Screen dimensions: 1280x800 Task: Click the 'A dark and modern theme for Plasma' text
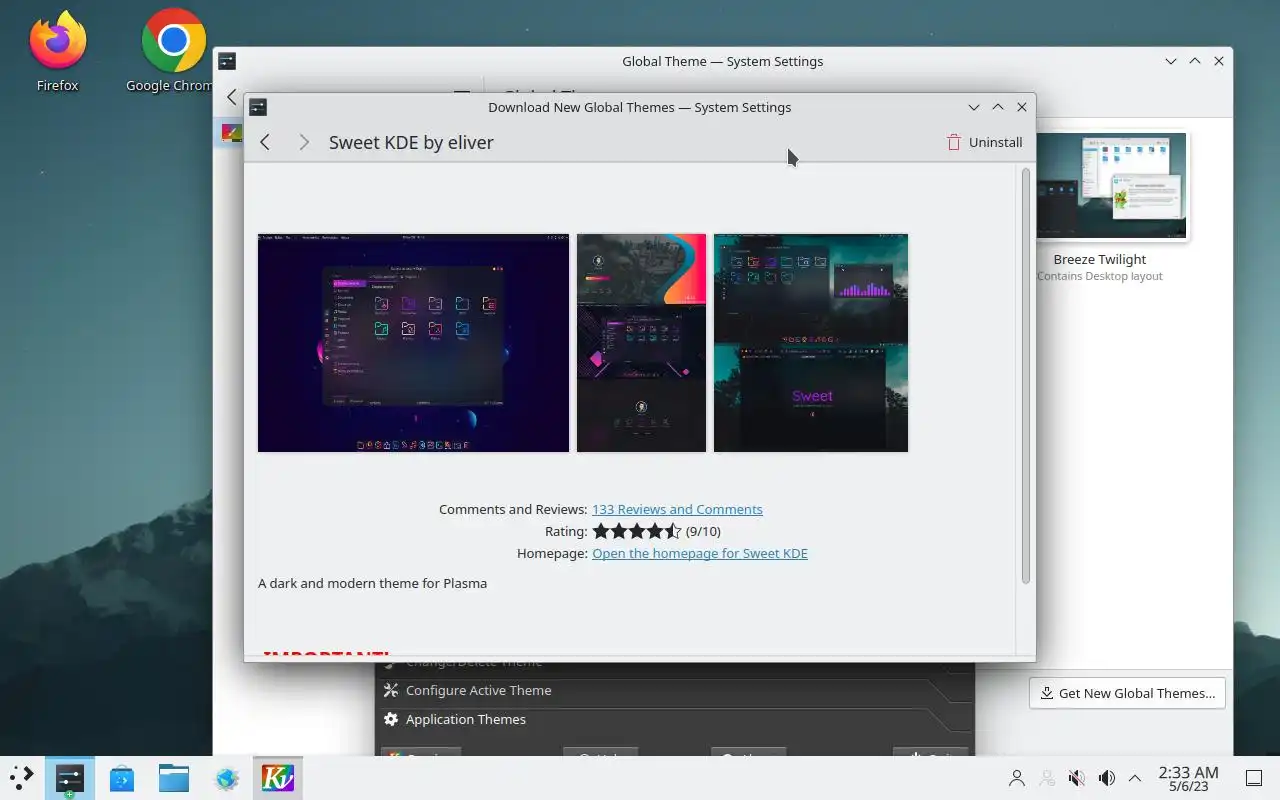[373, 583]
